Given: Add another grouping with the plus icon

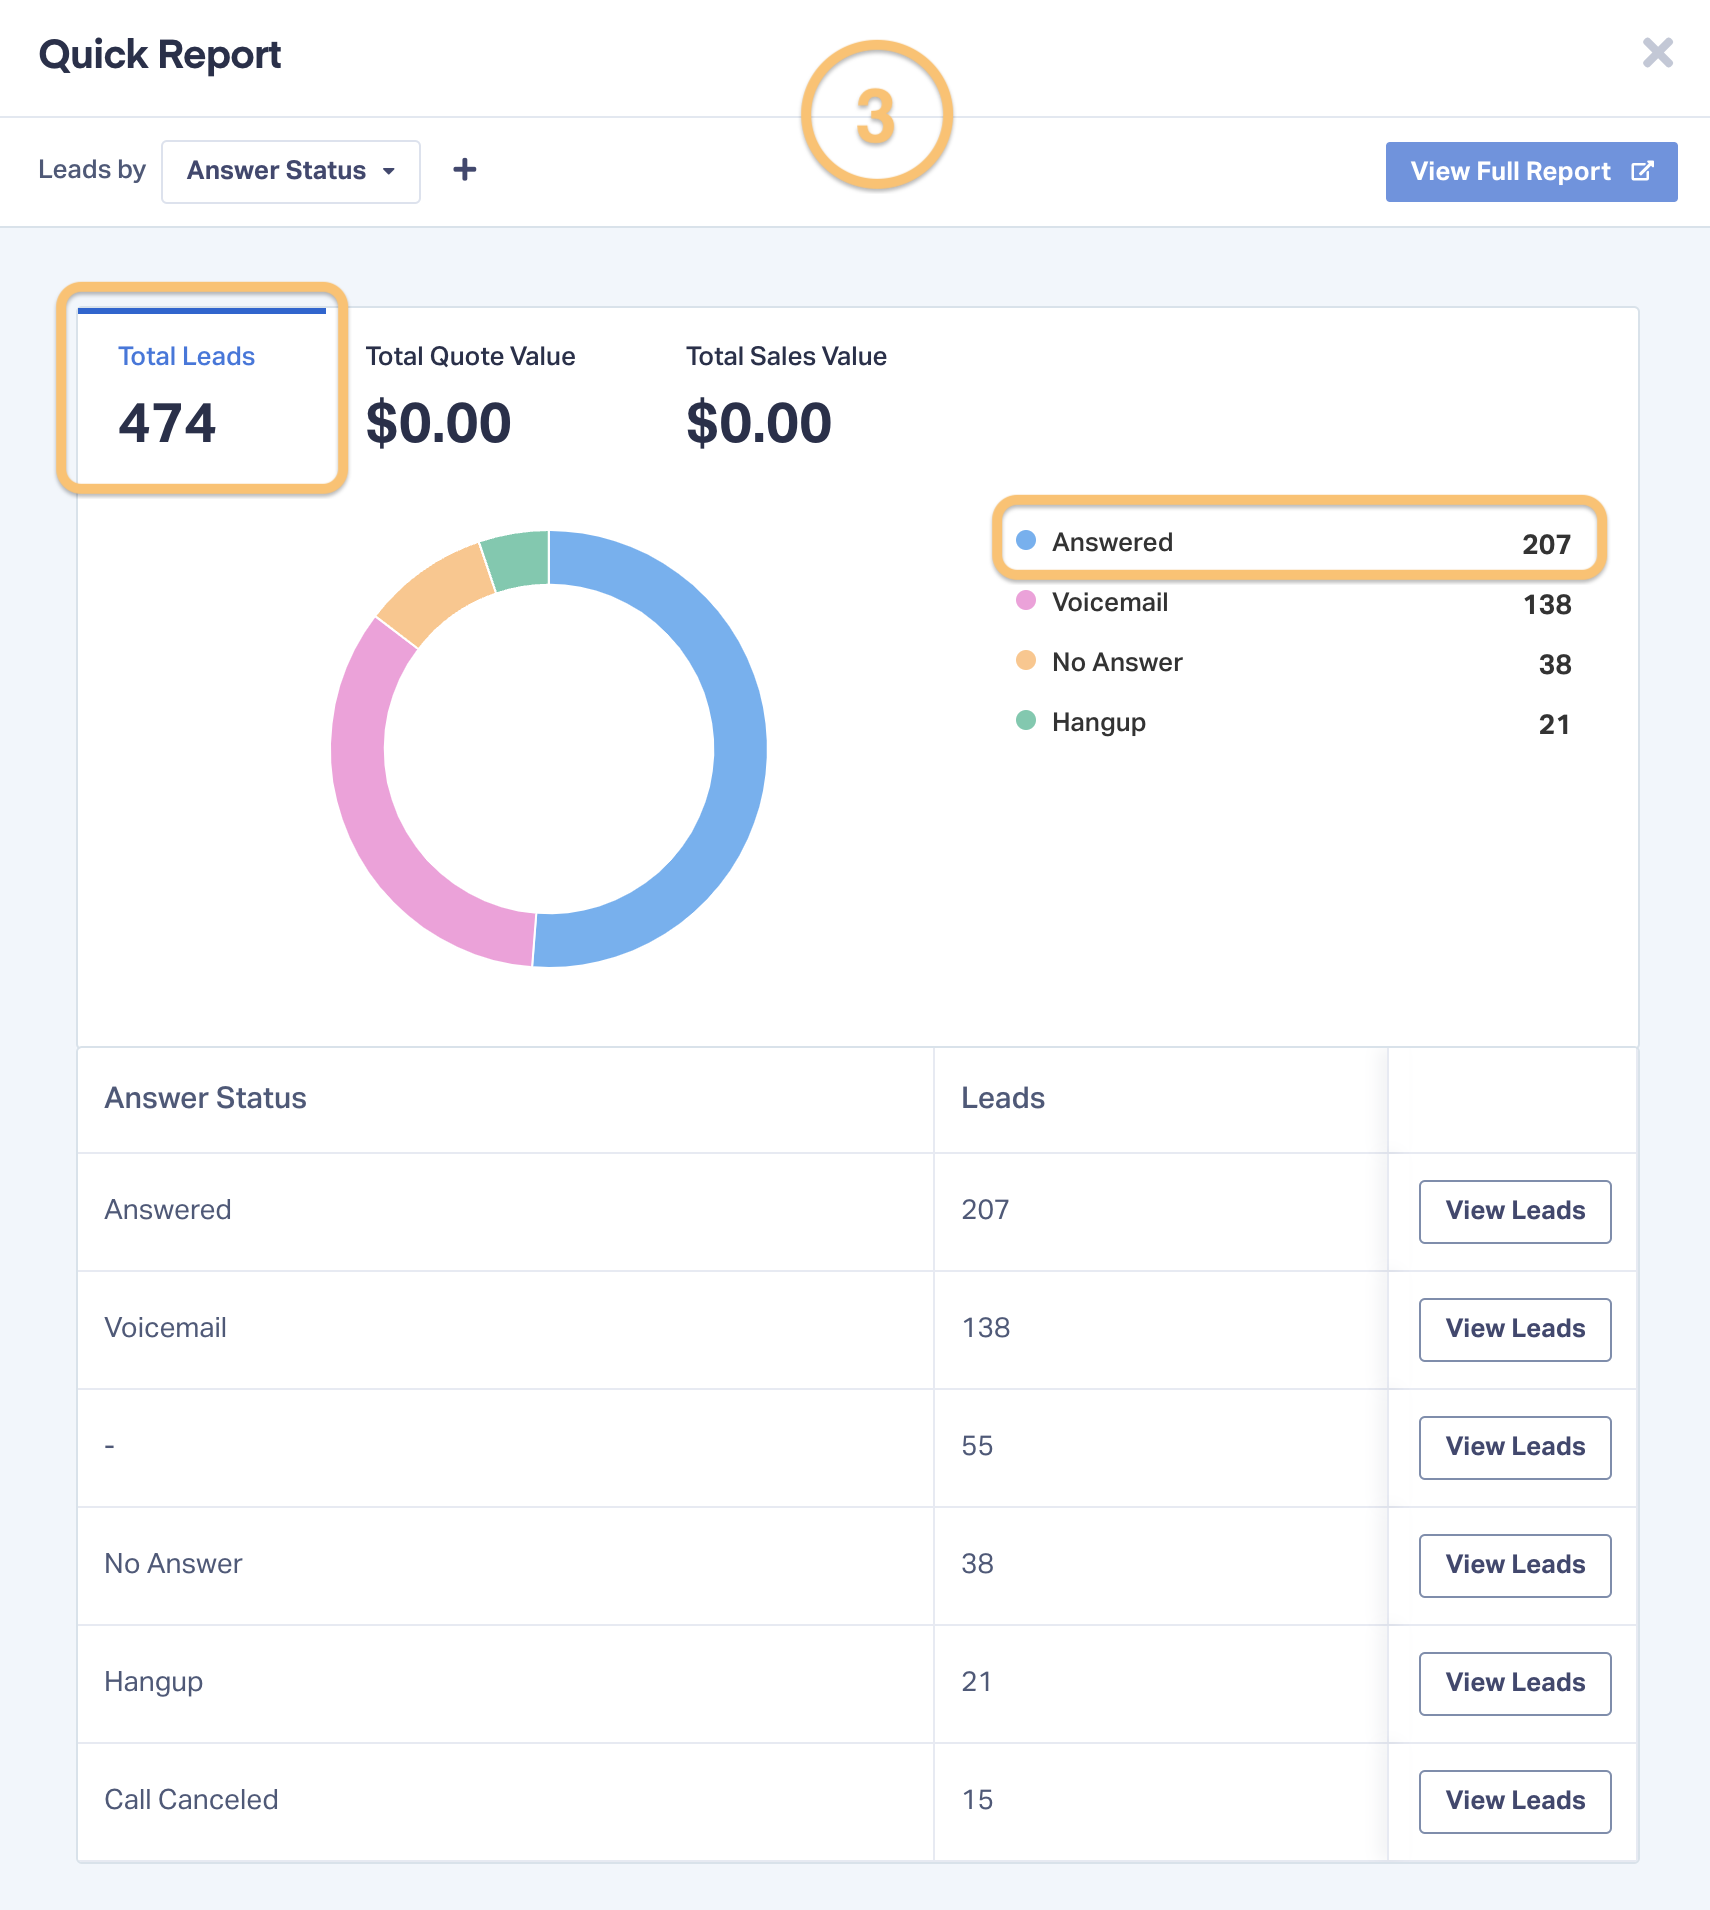Looking at the screenshot, I should pos(464,170).
